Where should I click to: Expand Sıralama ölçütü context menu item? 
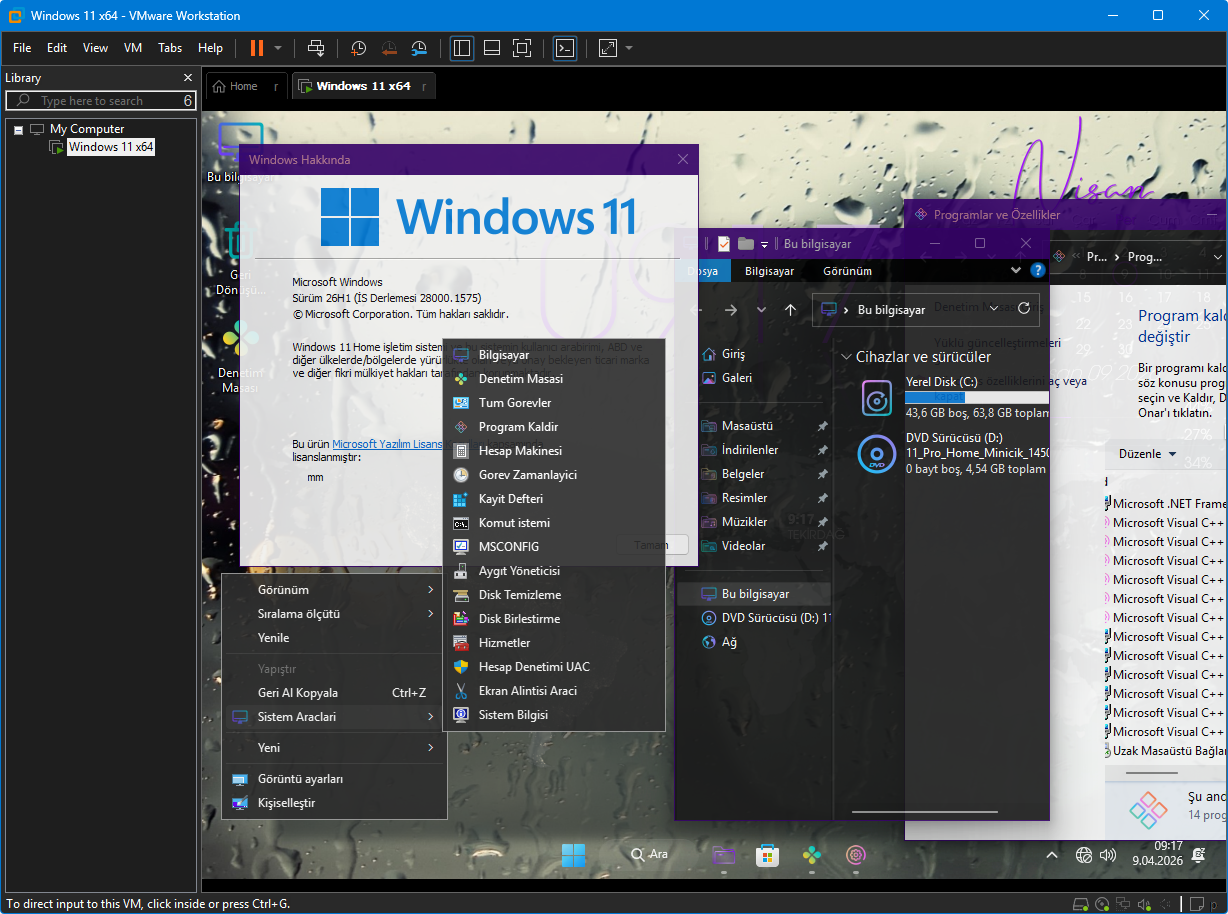coord(332,614)
